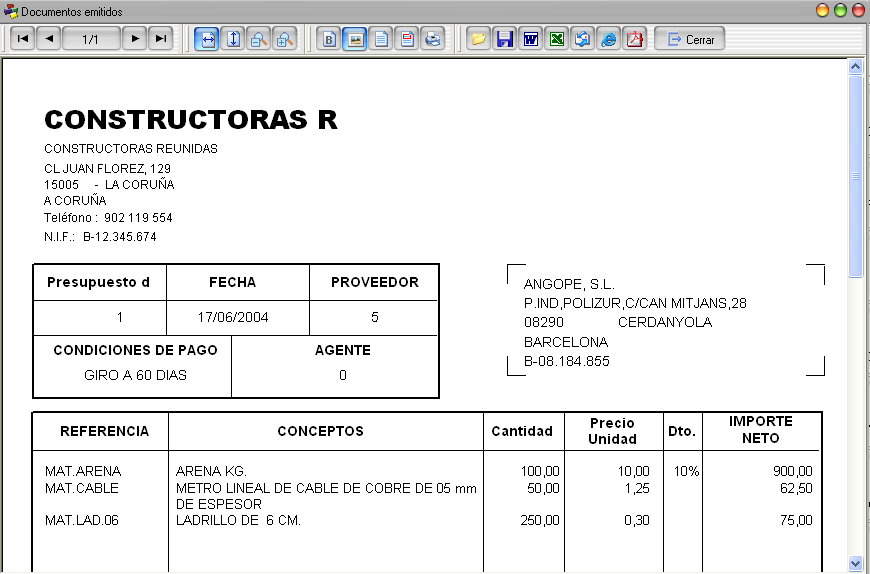Go to the previous page
The width and height of the screenshot is (870, 574).
[x=49, y=39]
